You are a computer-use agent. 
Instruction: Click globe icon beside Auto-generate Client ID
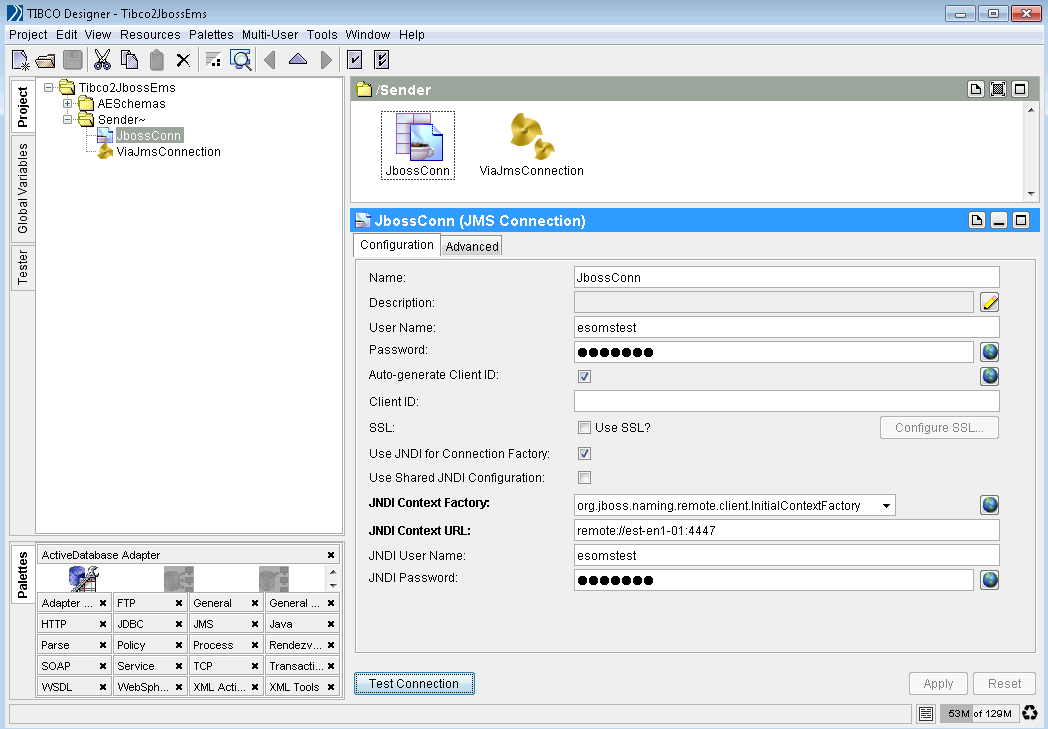pyautogui.click(x=990, y=376)
